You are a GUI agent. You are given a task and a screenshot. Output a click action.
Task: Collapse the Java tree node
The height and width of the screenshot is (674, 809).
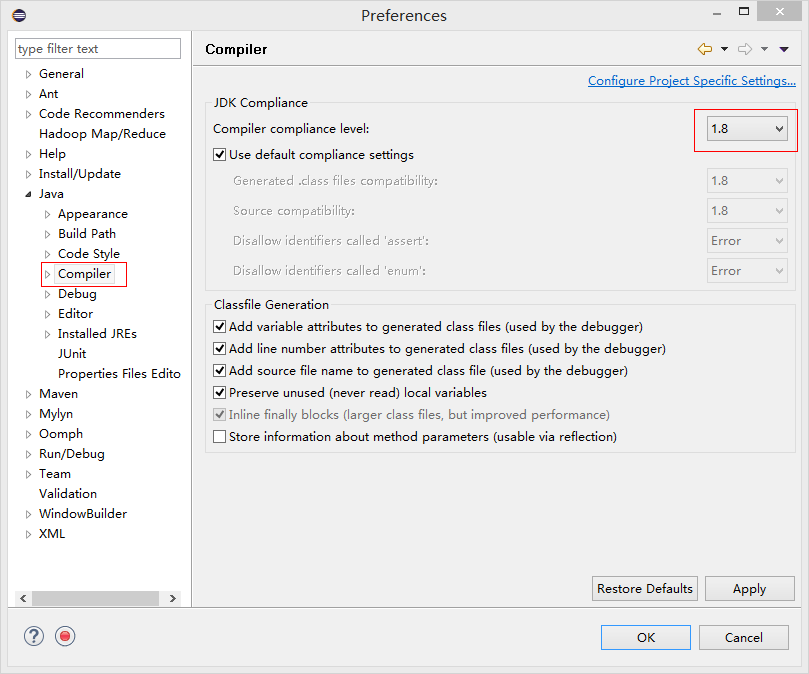pos(28,195)
